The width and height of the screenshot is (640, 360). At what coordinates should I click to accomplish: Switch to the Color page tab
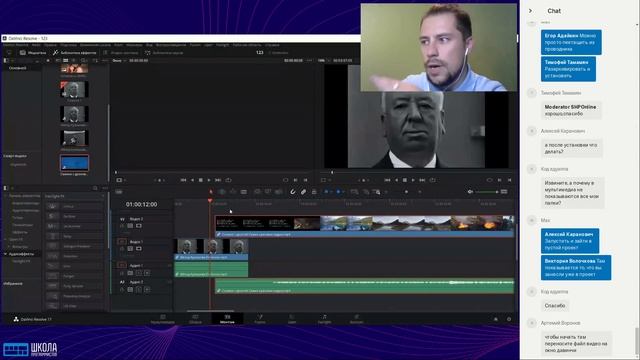tap(292, 319)
